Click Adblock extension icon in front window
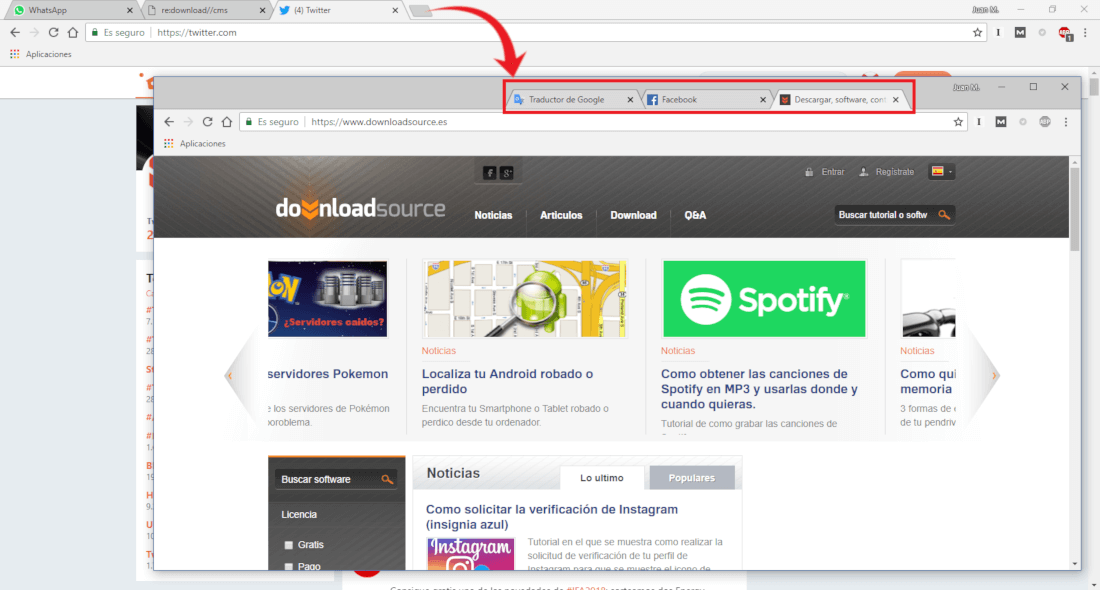Viewport: 1100px width, 590px height. click(x=1045, y=121)
